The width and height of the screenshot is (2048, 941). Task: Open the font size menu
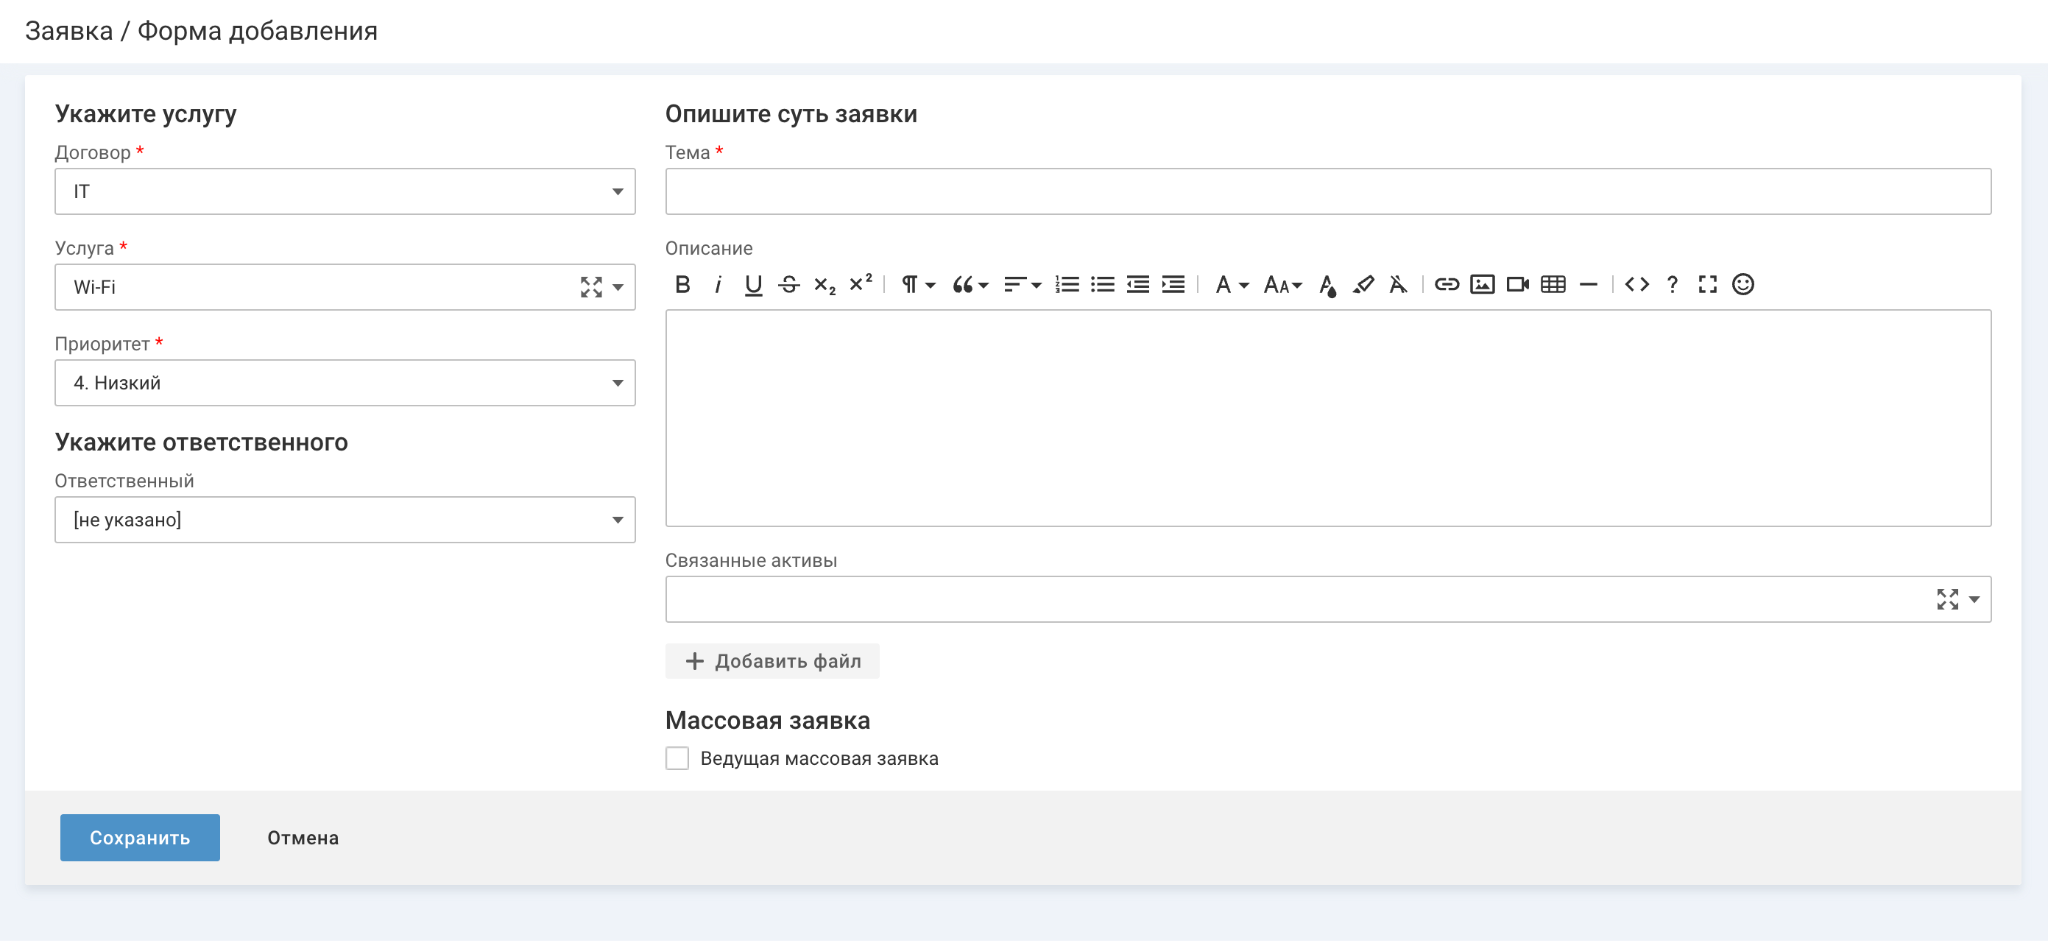coord(1282,285)
